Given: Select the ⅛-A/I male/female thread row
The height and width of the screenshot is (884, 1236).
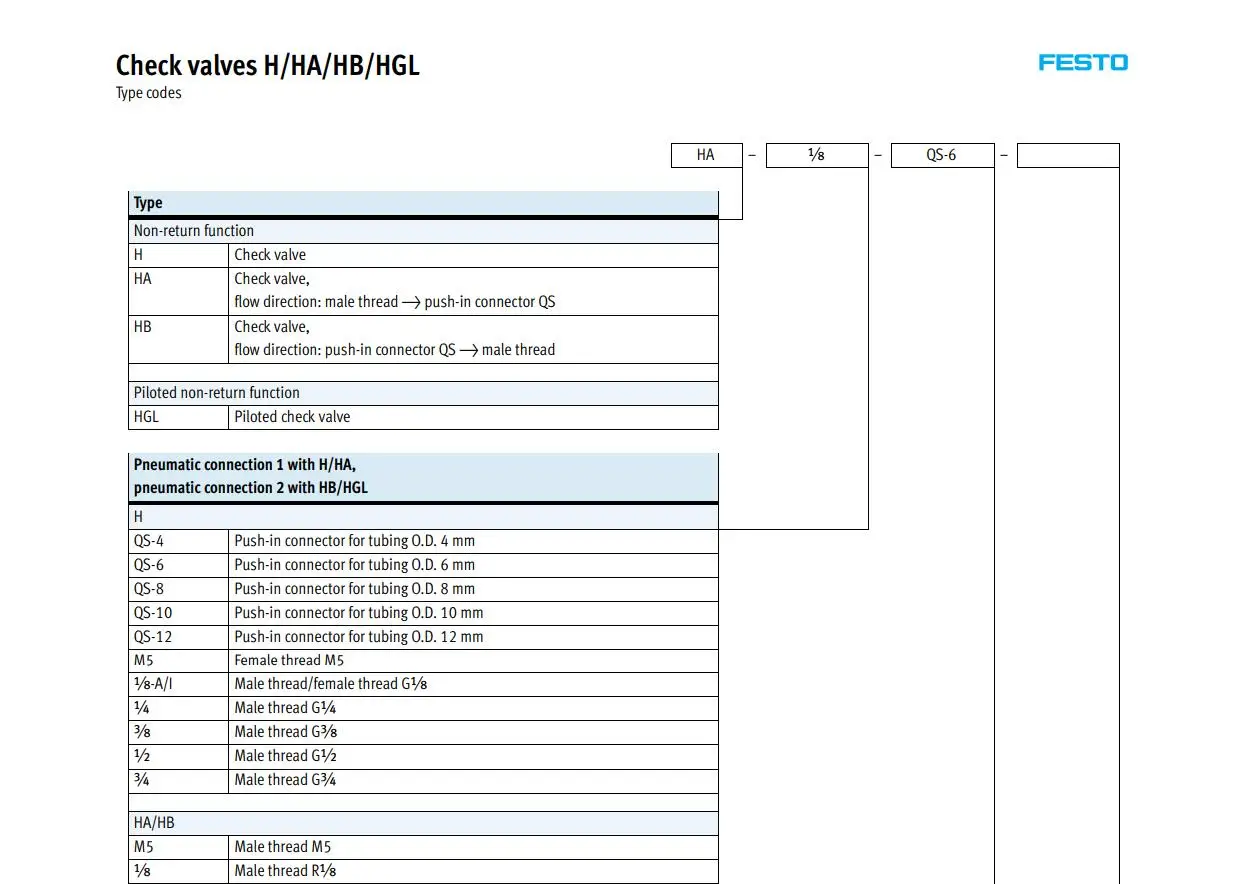Looking at the screenshot, I should tap(423, 684).
